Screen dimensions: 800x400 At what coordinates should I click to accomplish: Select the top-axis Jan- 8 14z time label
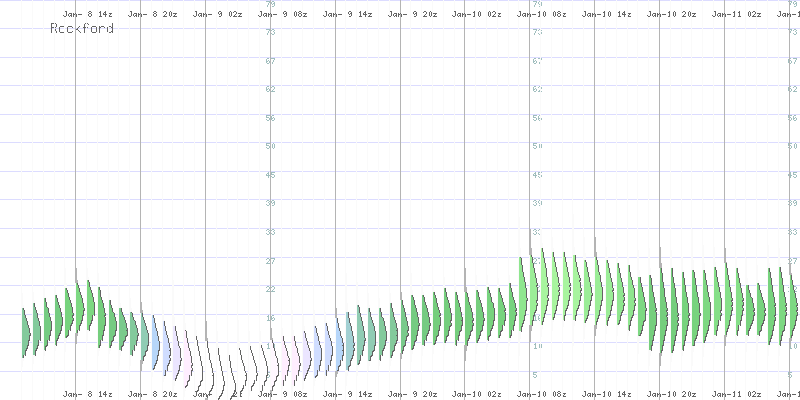(87, 15)
